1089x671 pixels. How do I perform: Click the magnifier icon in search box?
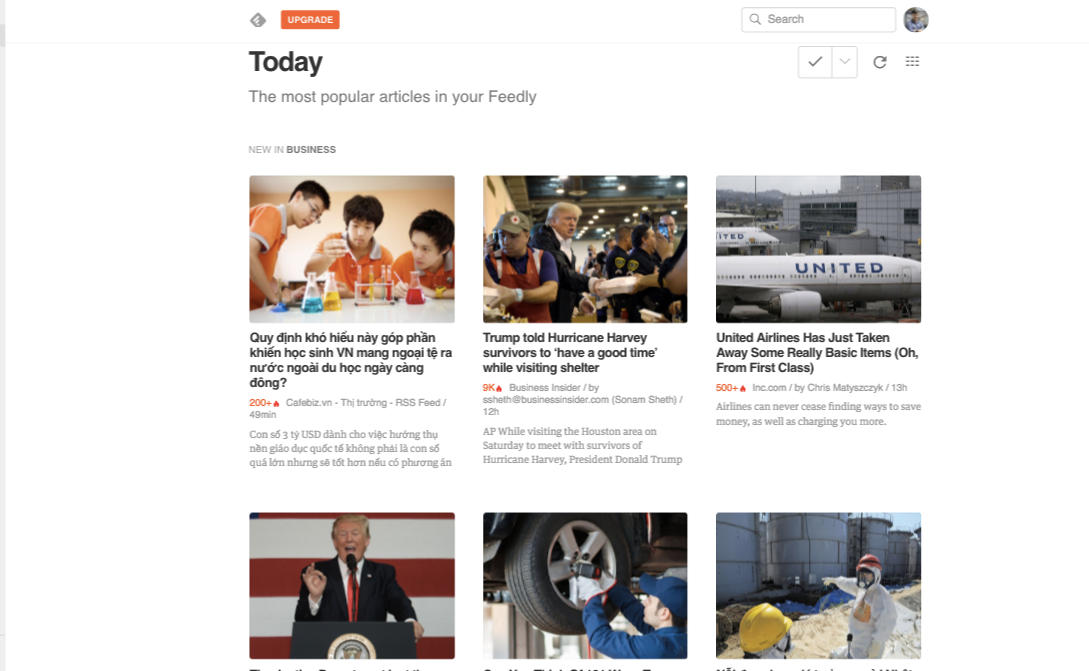click(755, 19)
